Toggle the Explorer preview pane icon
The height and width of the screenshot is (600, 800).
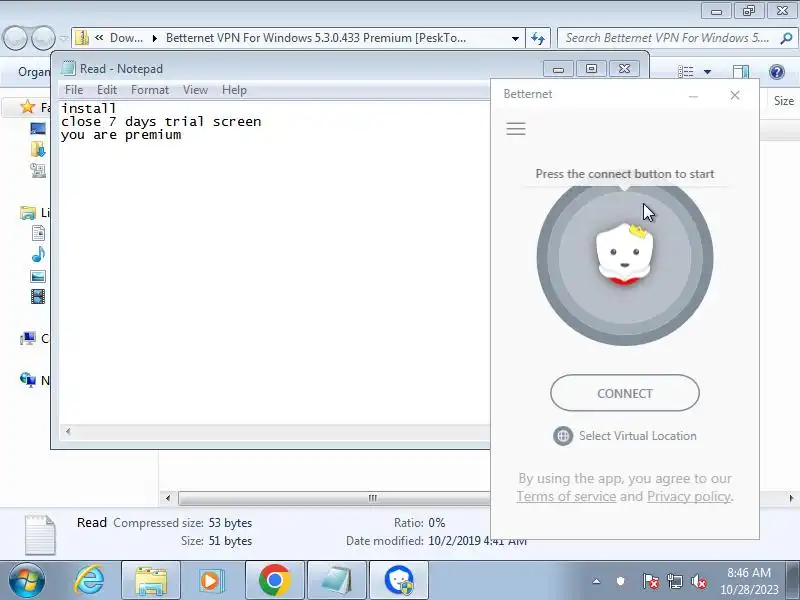[740, 71]
